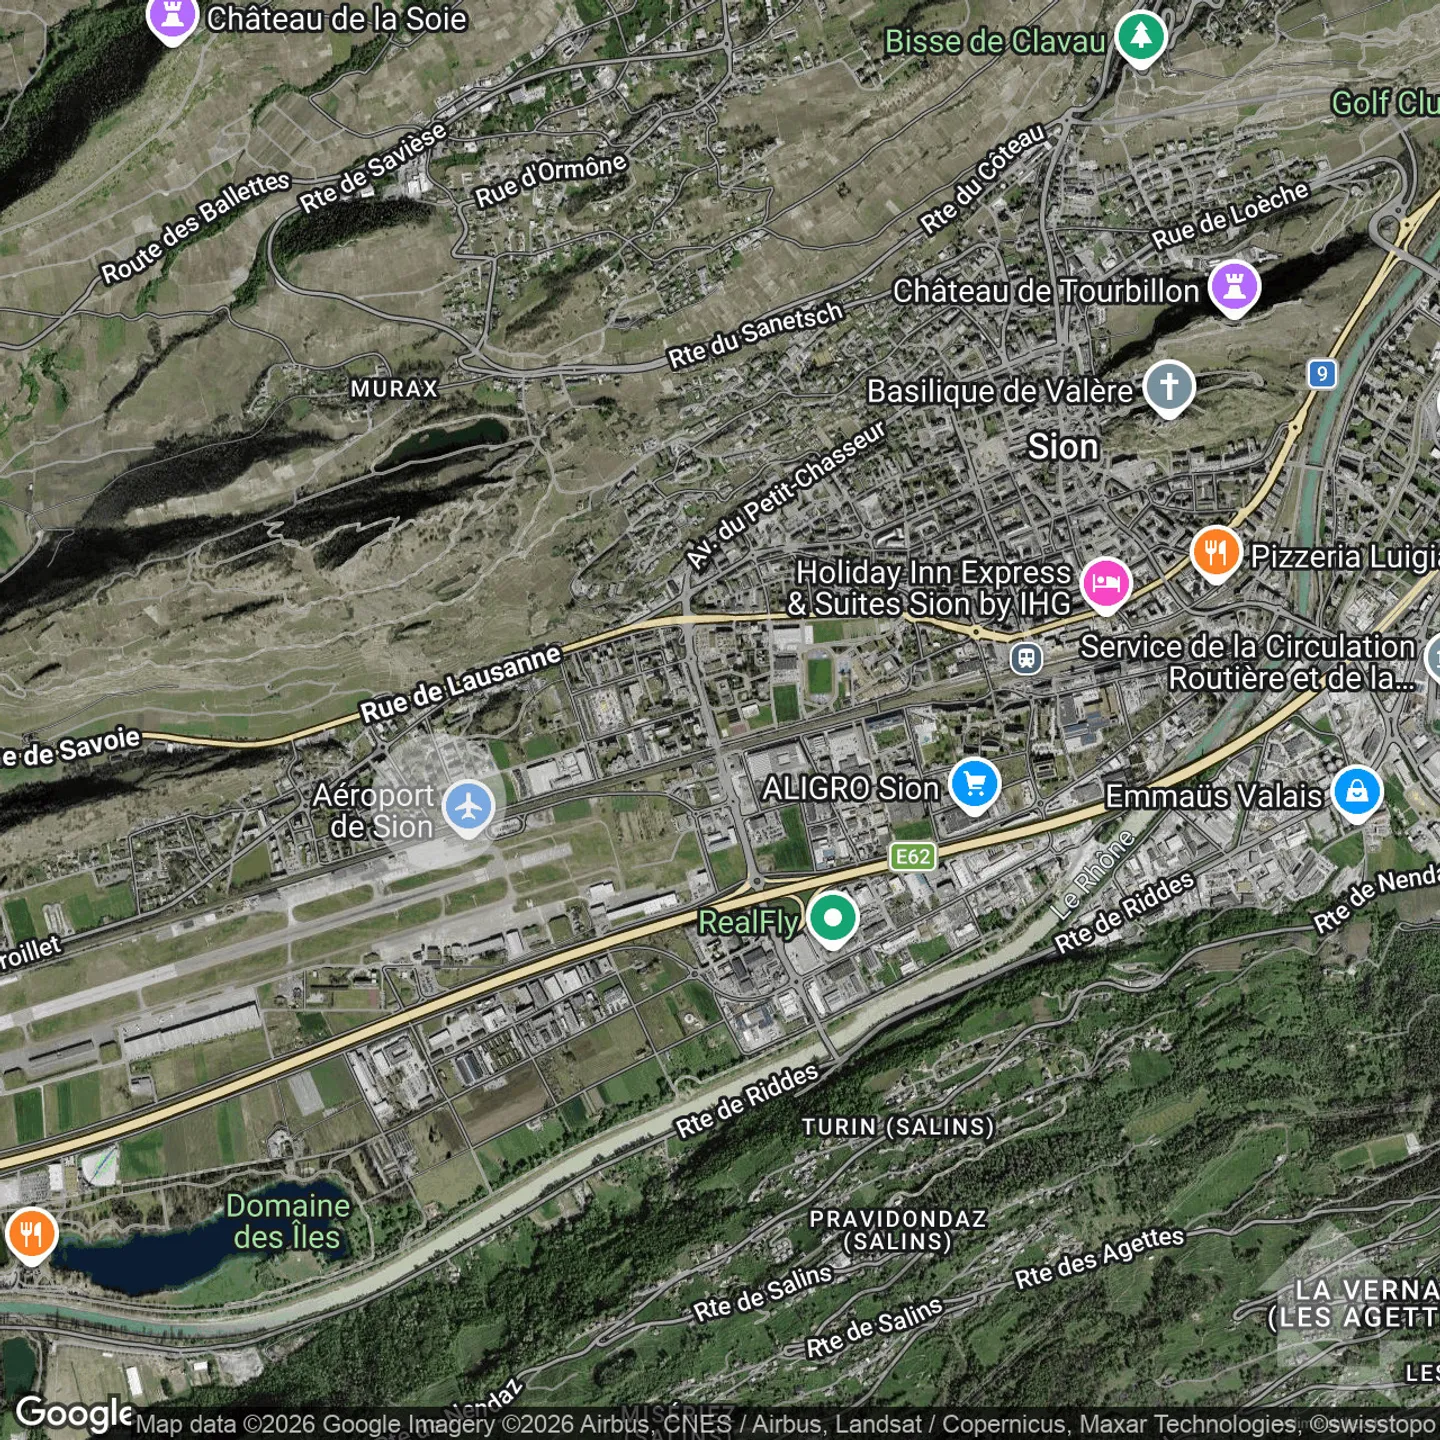Click the Sion train station icon

(1026, 658)
